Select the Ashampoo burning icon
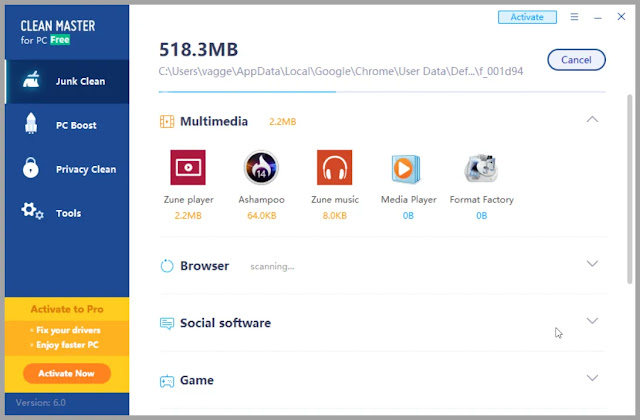 pyautogui.click(x=261, y=167)
